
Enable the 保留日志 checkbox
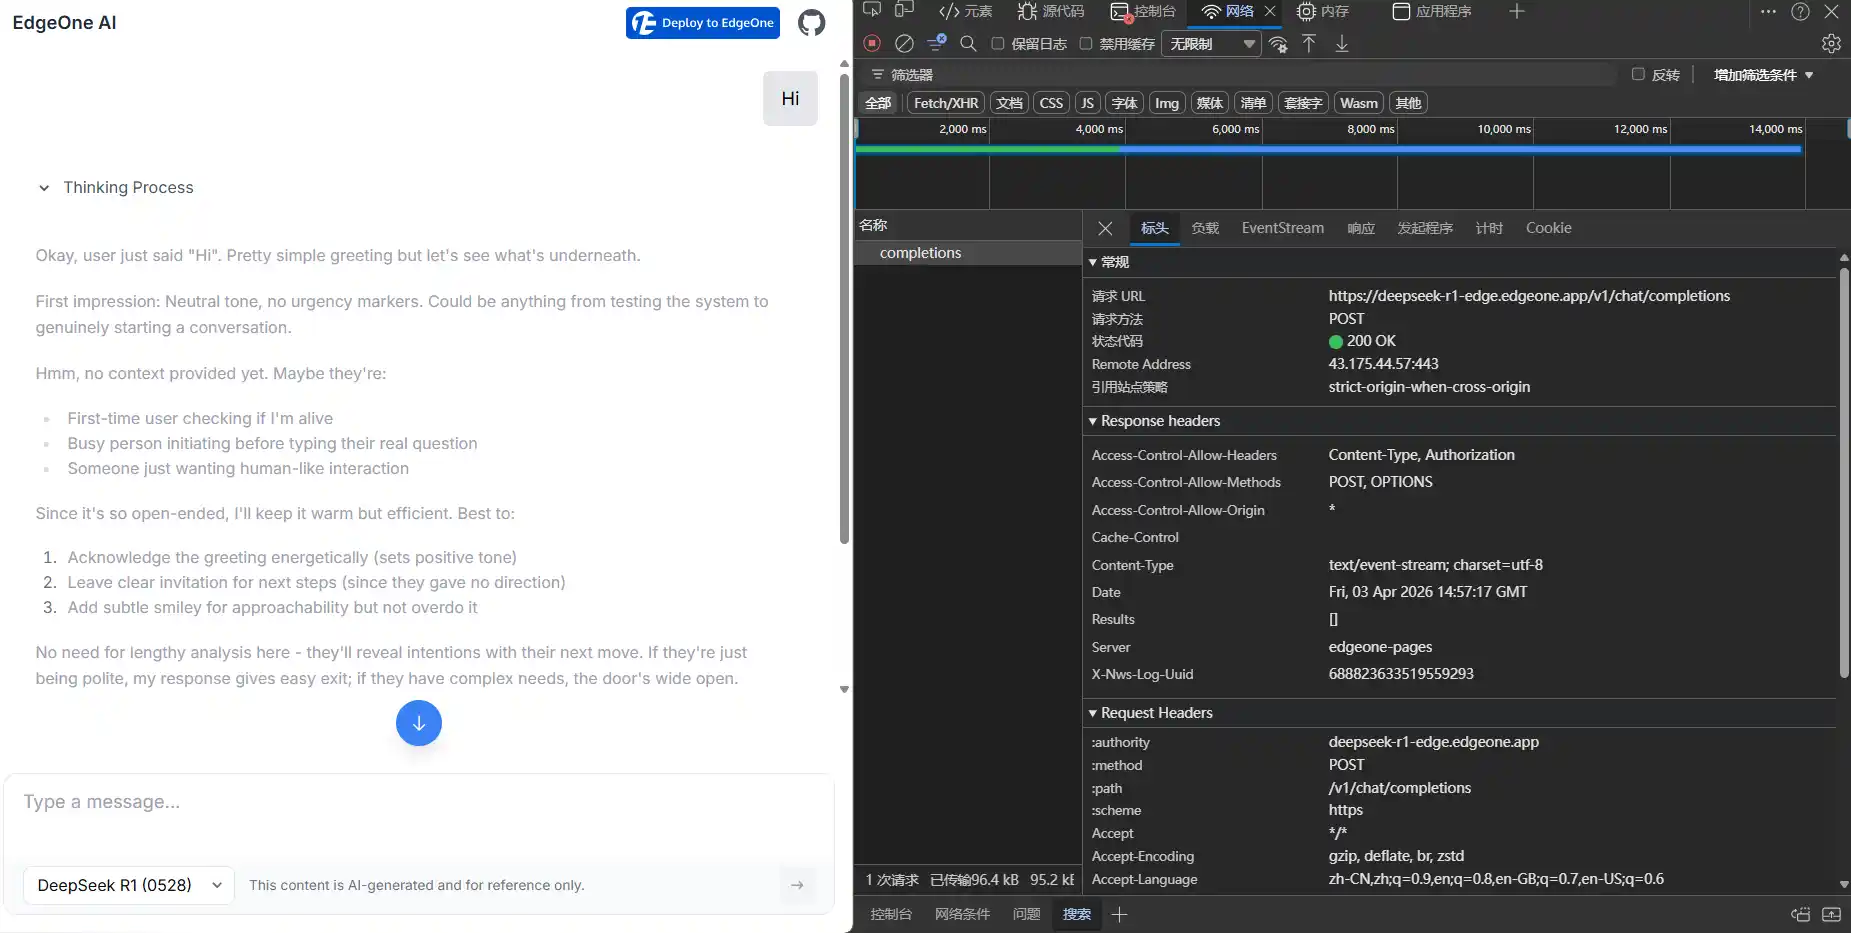pyautogui.click(x=998, y=43)
